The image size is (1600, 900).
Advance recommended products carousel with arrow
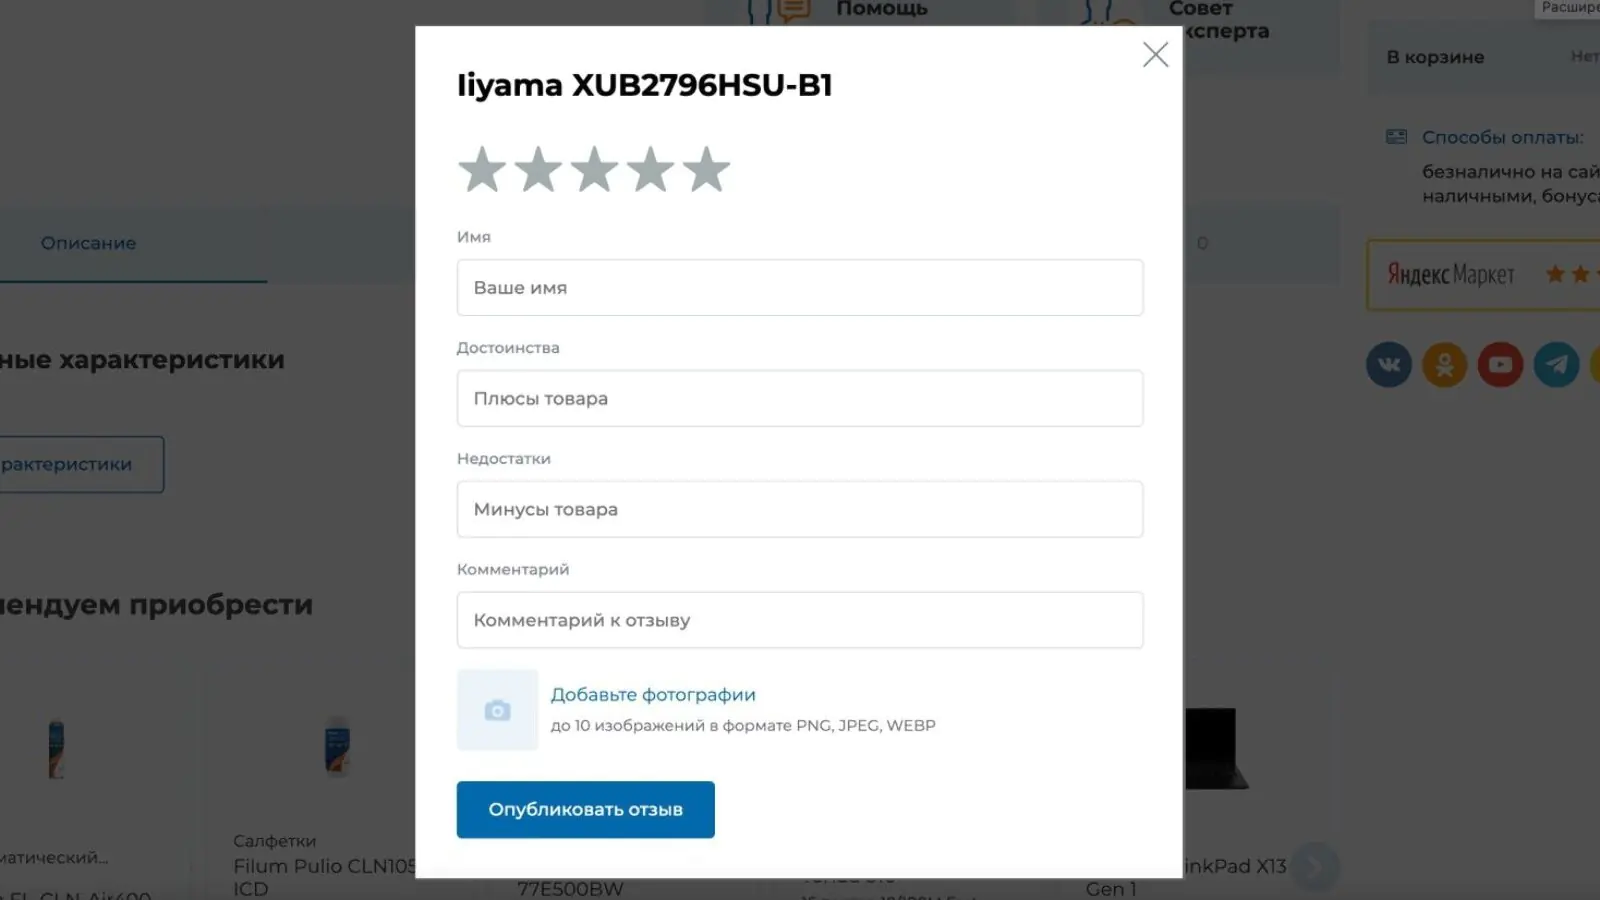pyautogui.click(x=1315, y=867)
